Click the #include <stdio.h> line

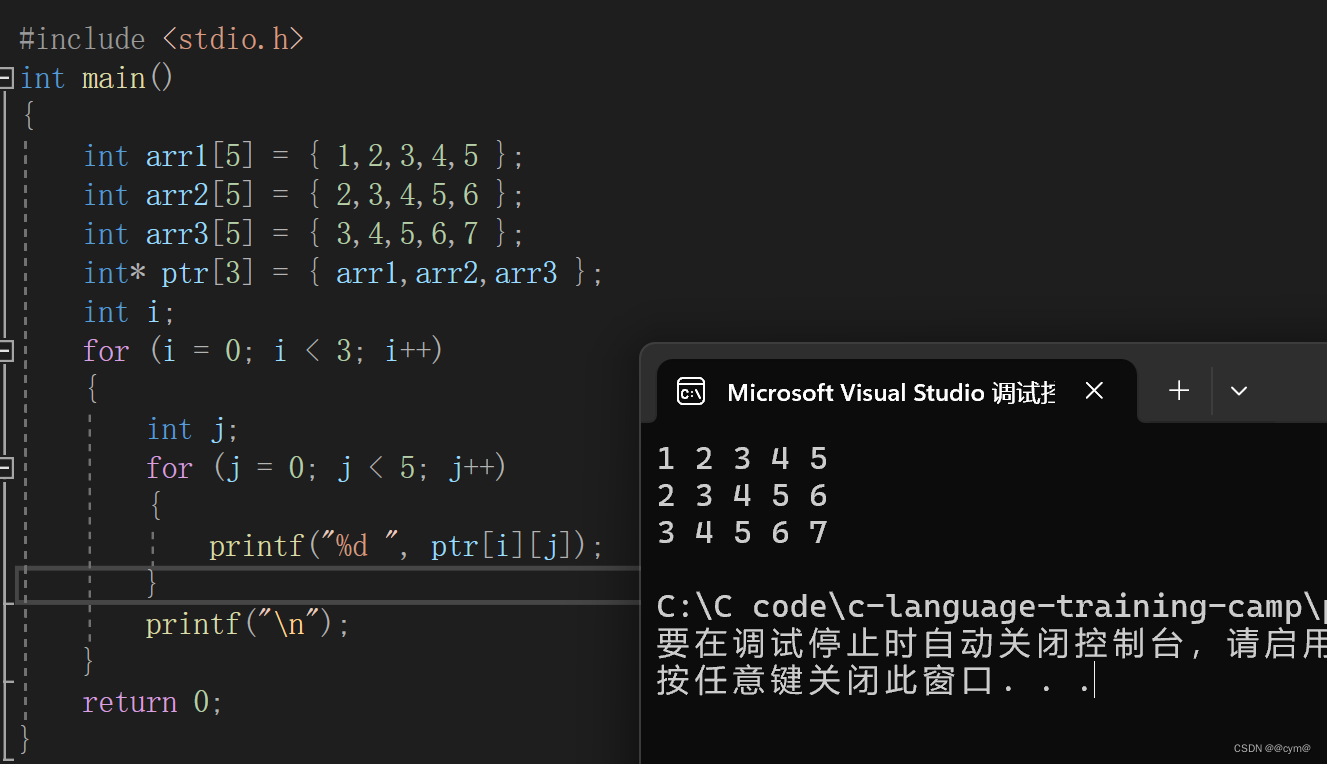pyautogui.click(x=161, y=39)
